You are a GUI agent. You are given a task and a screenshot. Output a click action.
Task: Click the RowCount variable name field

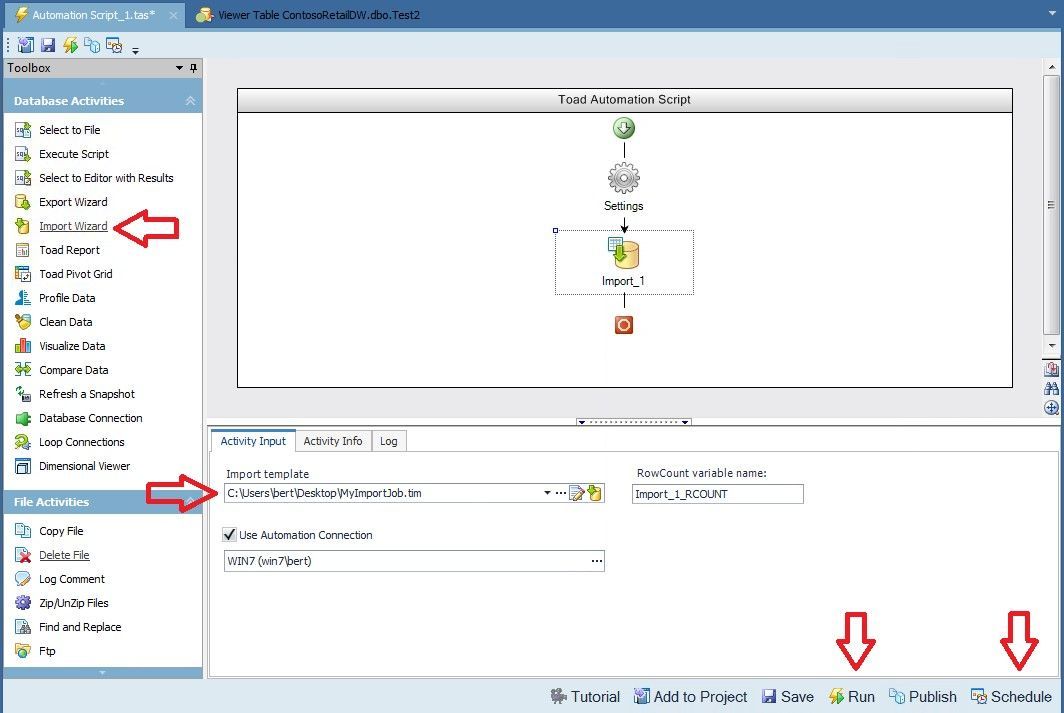718,494
